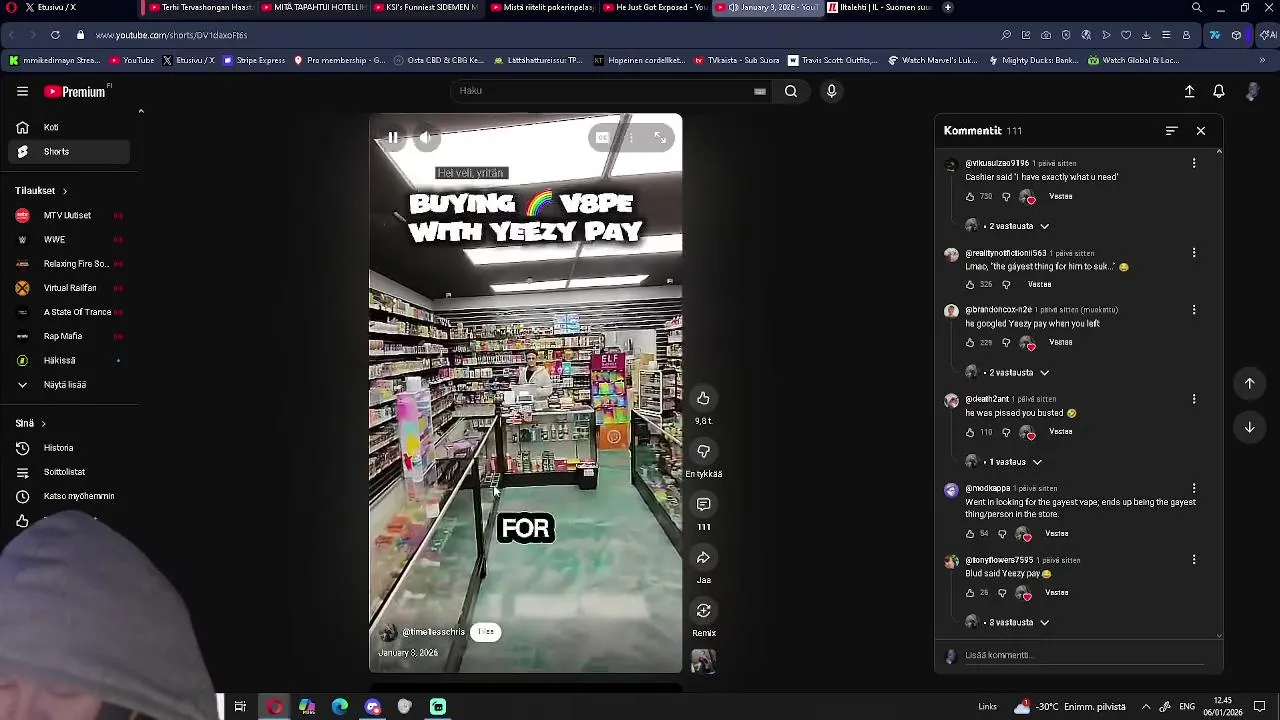This screenshot has height=720, width=1280.
Task: Start voice search with microphone
Action: (x=831, y=91)
